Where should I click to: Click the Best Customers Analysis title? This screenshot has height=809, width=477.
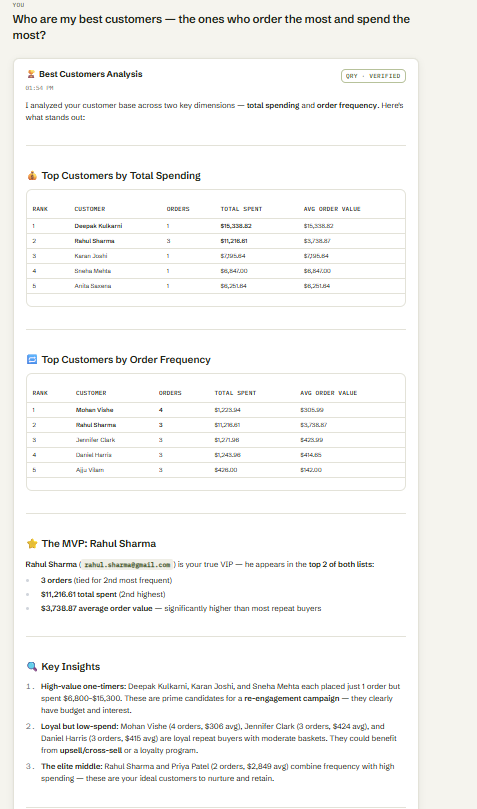(x=91, y=74)
